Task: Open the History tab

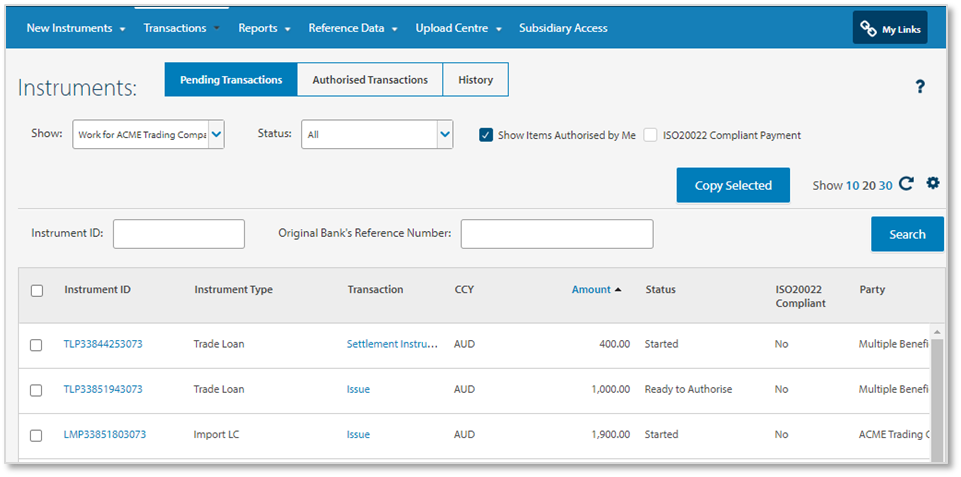Action: [x=475, y=80]
